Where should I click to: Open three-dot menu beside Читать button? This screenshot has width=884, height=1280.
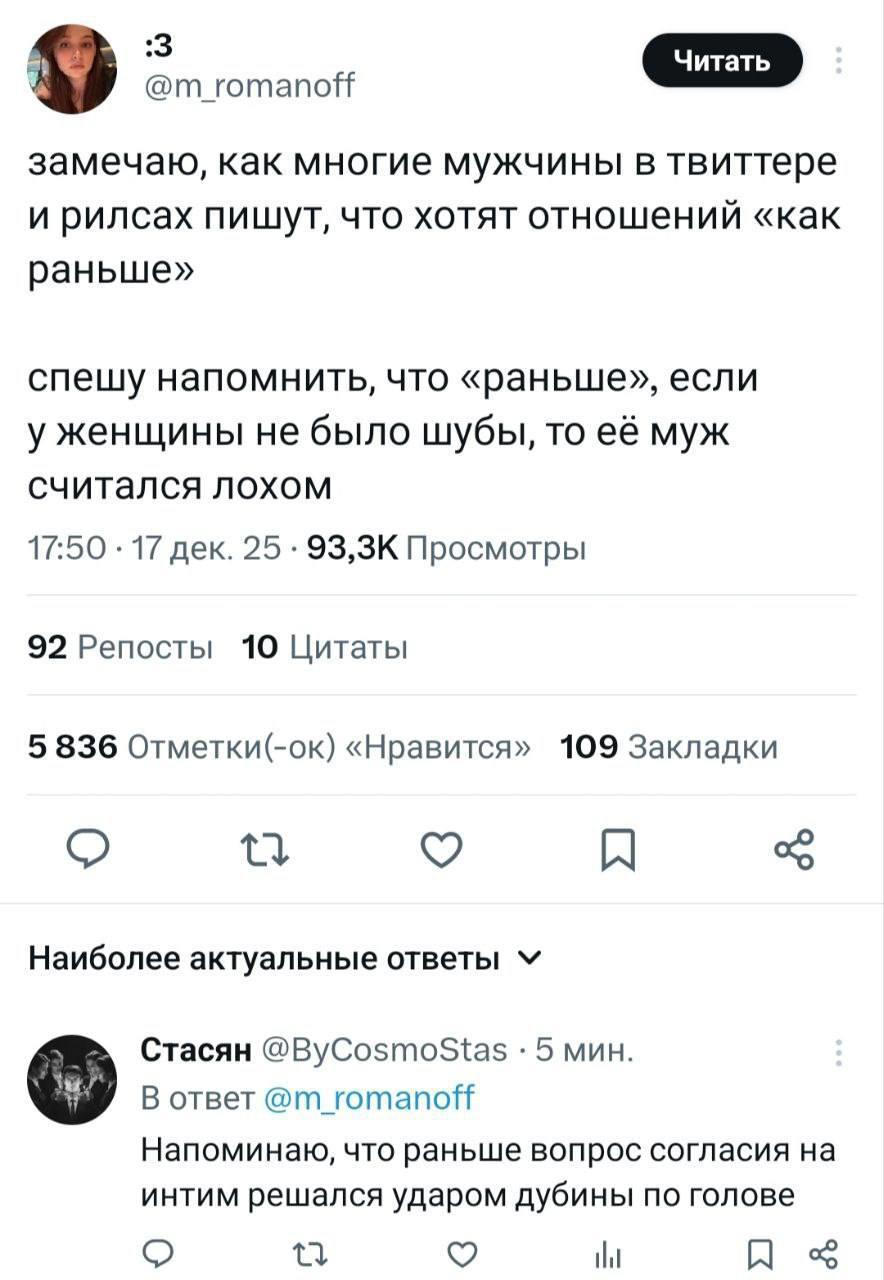click(x=838, y=62)
